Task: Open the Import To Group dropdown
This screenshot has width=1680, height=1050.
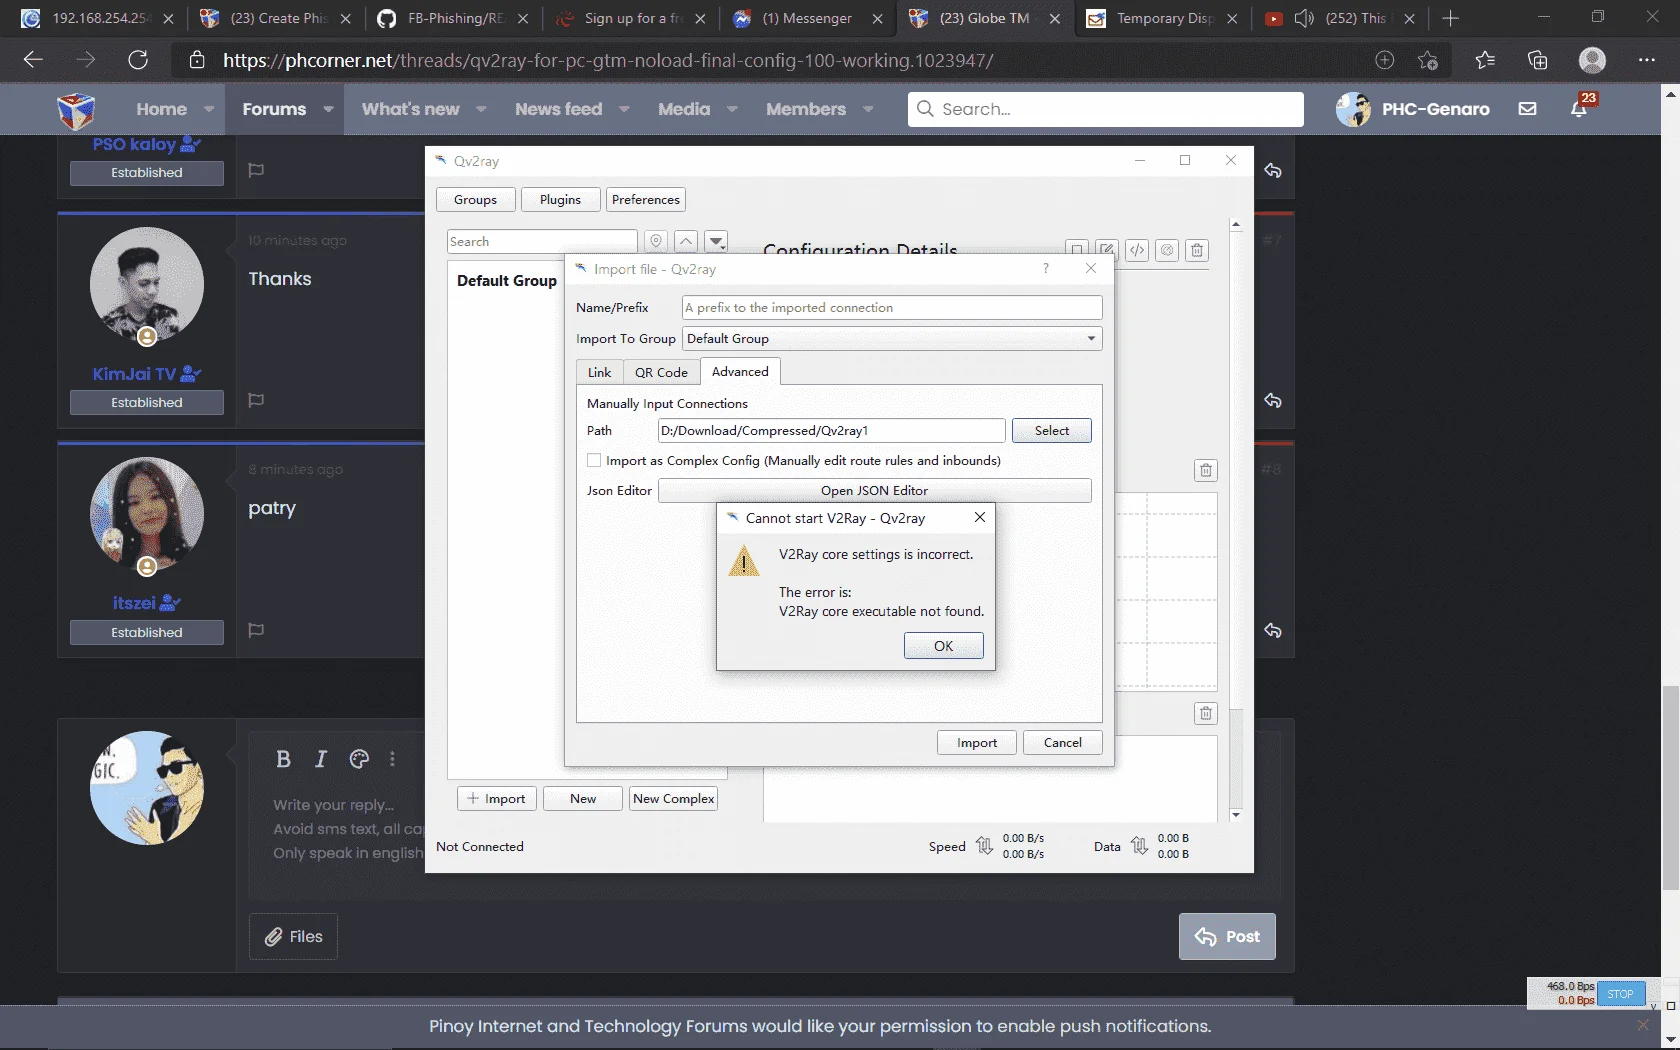Action: pos(892,338)
